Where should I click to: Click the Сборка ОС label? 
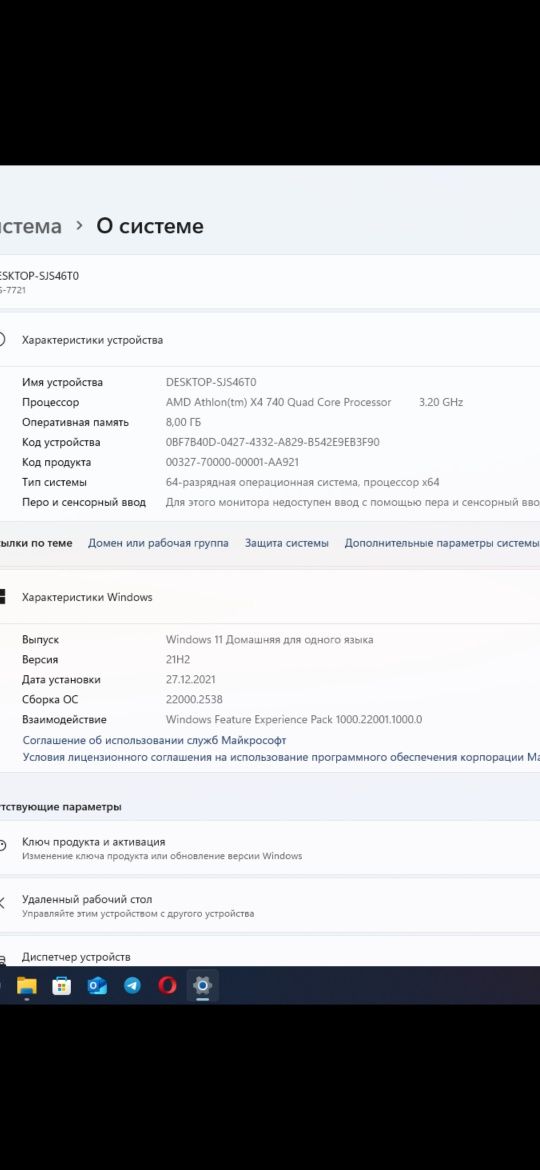50,700
